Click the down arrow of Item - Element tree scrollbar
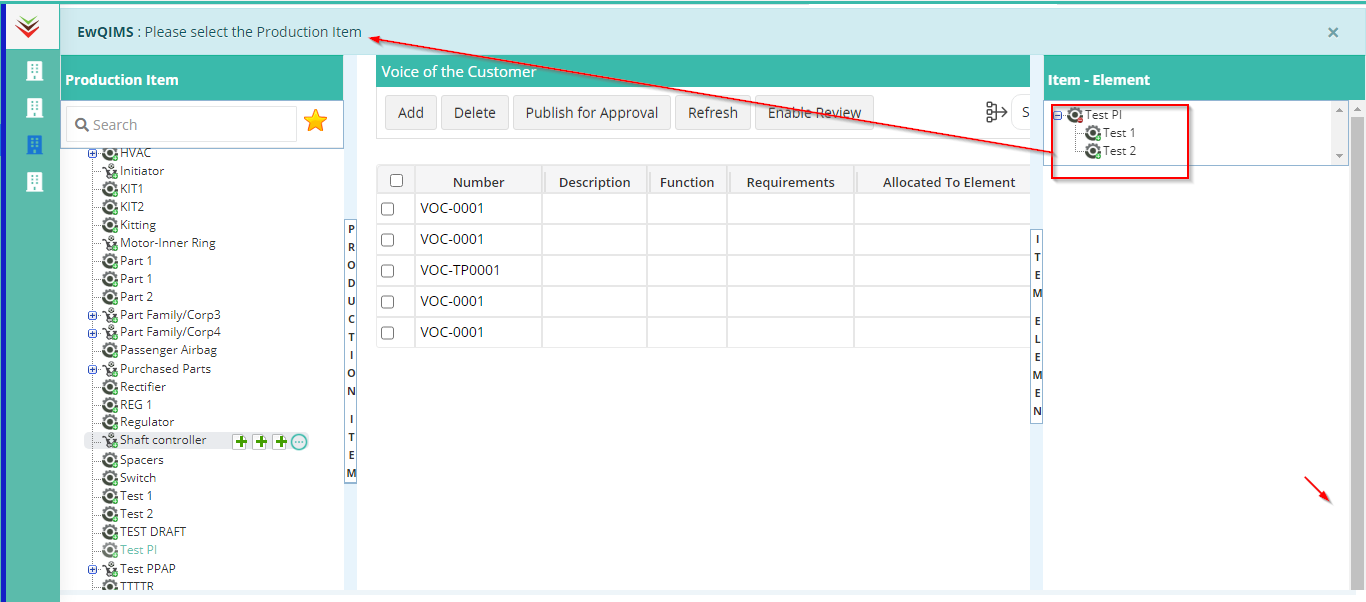The image size is (1366, 602). pos(1339,156)
